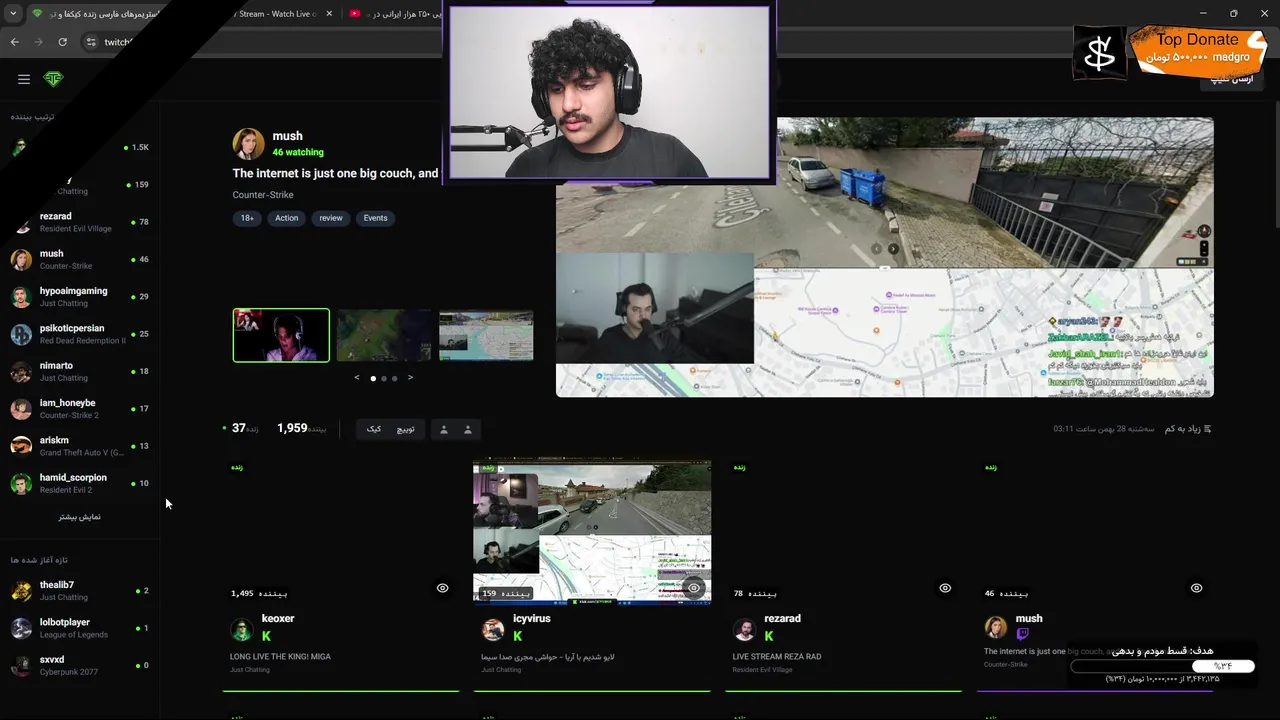Click the icyvirus card avatar
The width and height of the screenshot is (1280, 720).
[493, 629]
